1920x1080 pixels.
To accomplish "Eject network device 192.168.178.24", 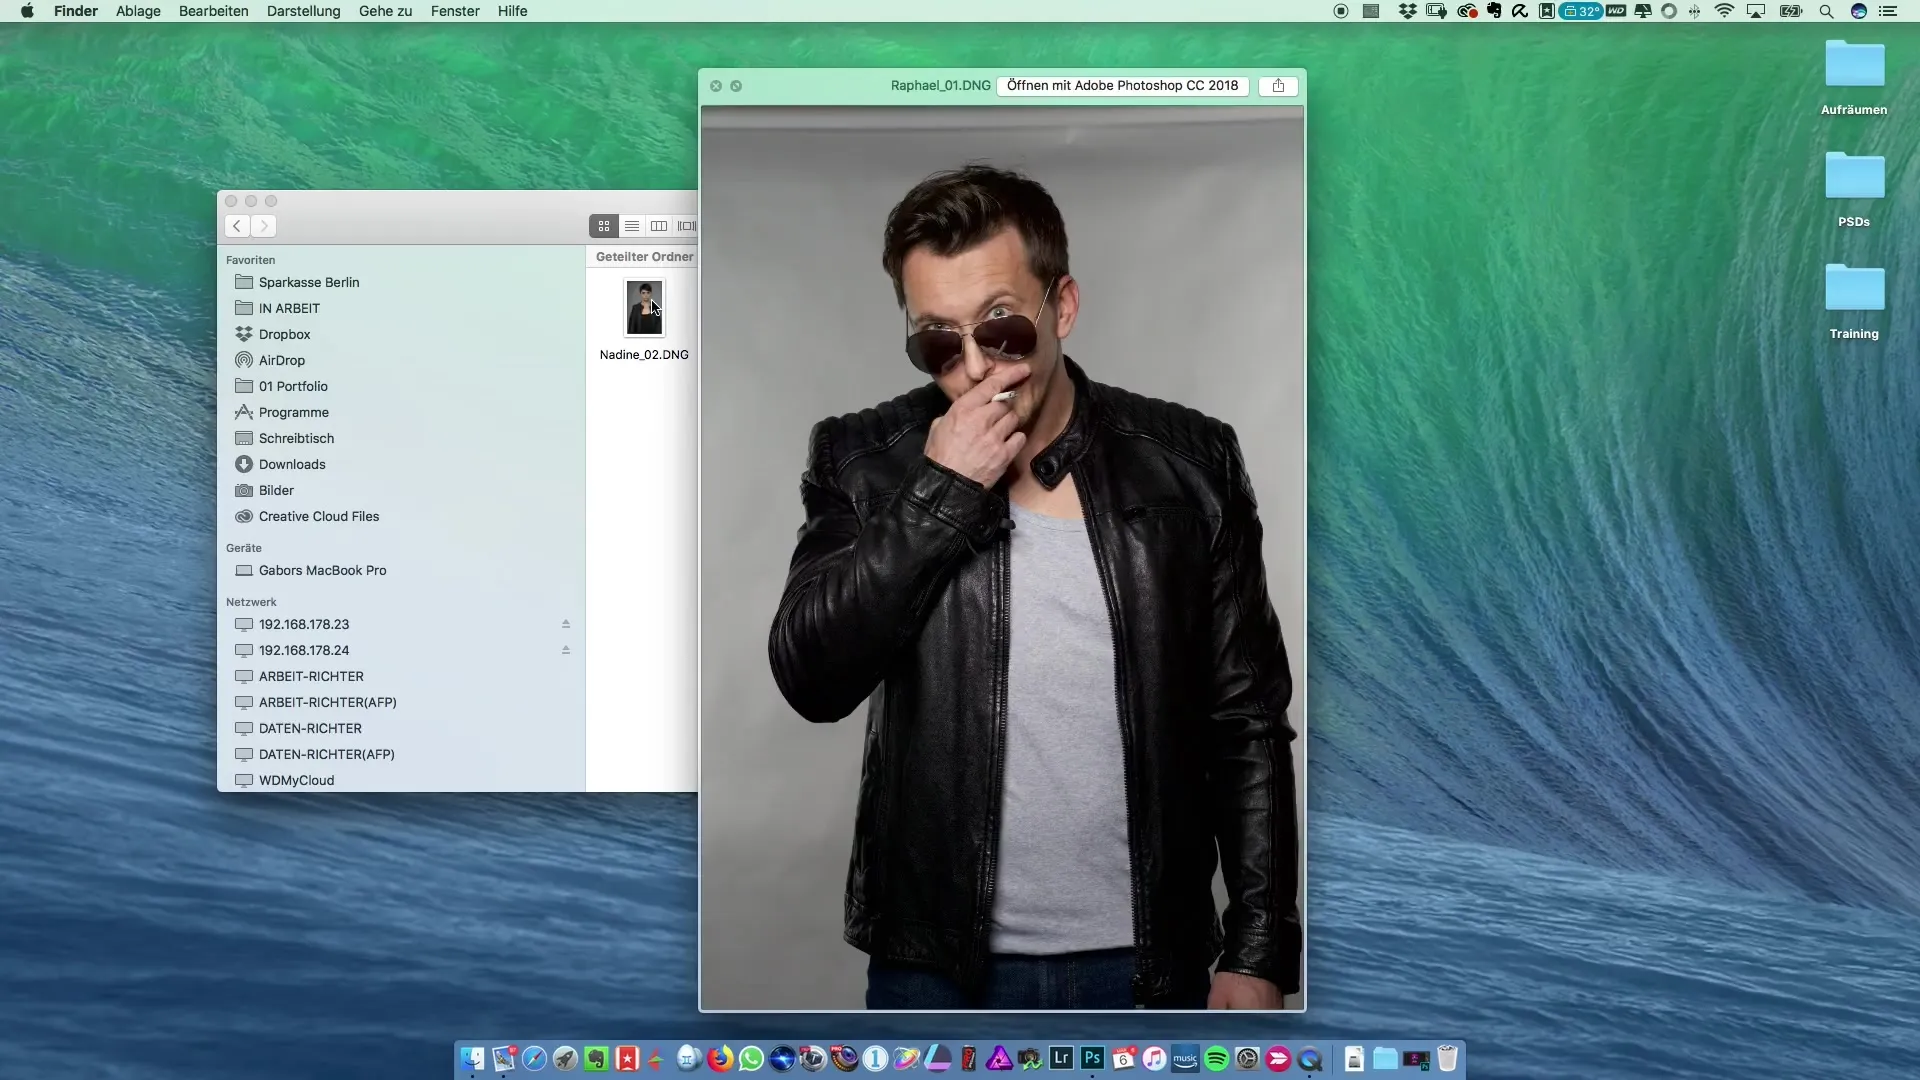I will (566, 650).
